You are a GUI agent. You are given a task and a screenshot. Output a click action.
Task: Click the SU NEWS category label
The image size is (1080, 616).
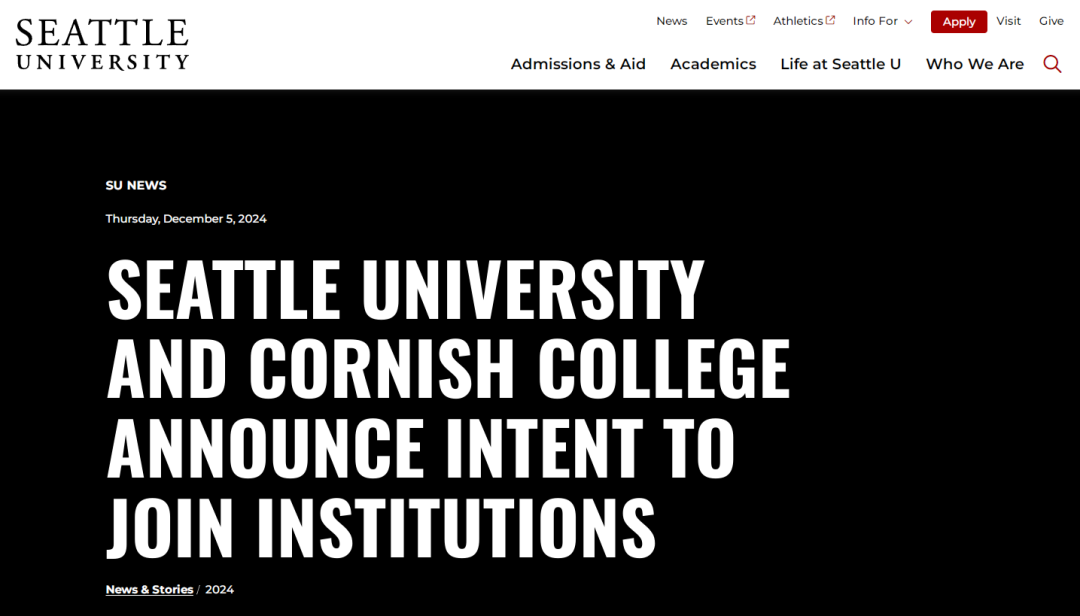pyautogui.click(x=136, y=185)
